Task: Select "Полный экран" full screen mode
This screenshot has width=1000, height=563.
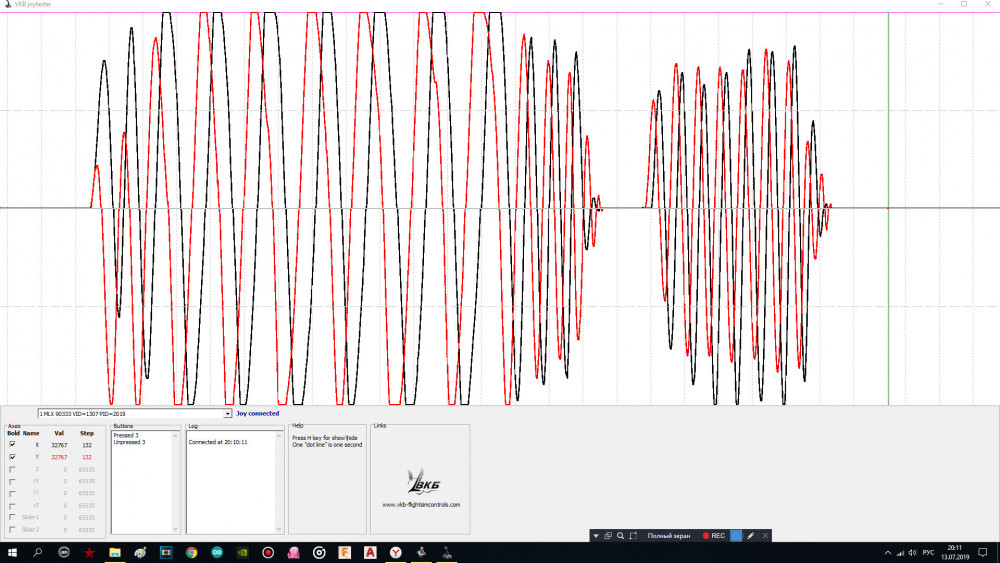Action: pyautogui.click(x=669, y=536)
